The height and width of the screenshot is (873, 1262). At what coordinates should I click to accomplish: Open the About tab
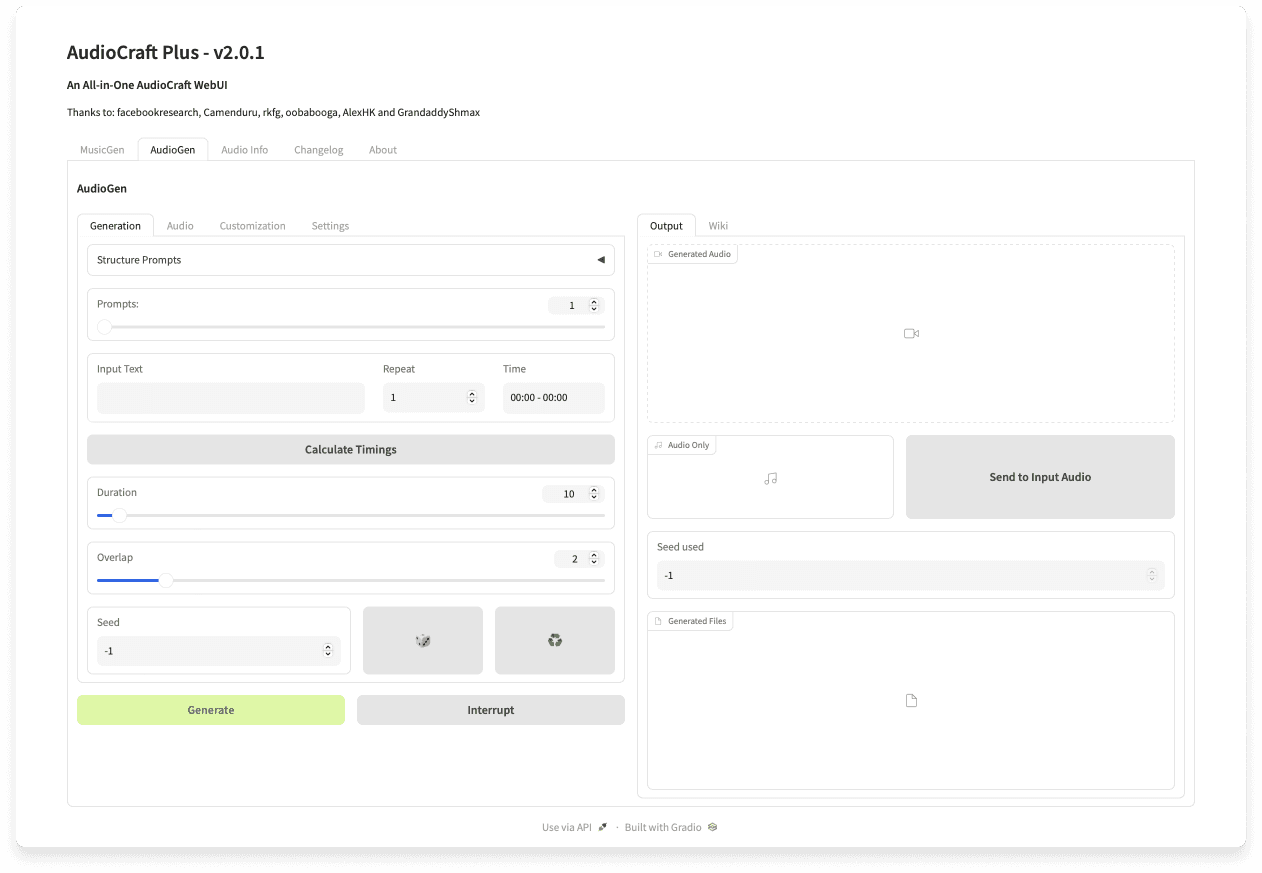click(x=383, y=150)
